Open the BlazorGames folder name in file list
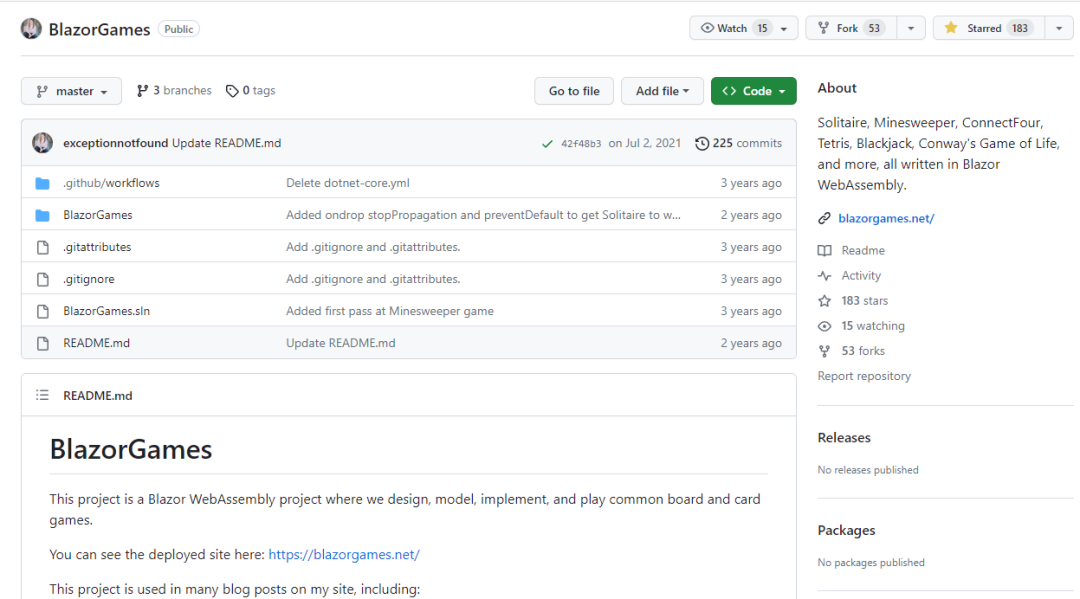 (x=98, y=215)
